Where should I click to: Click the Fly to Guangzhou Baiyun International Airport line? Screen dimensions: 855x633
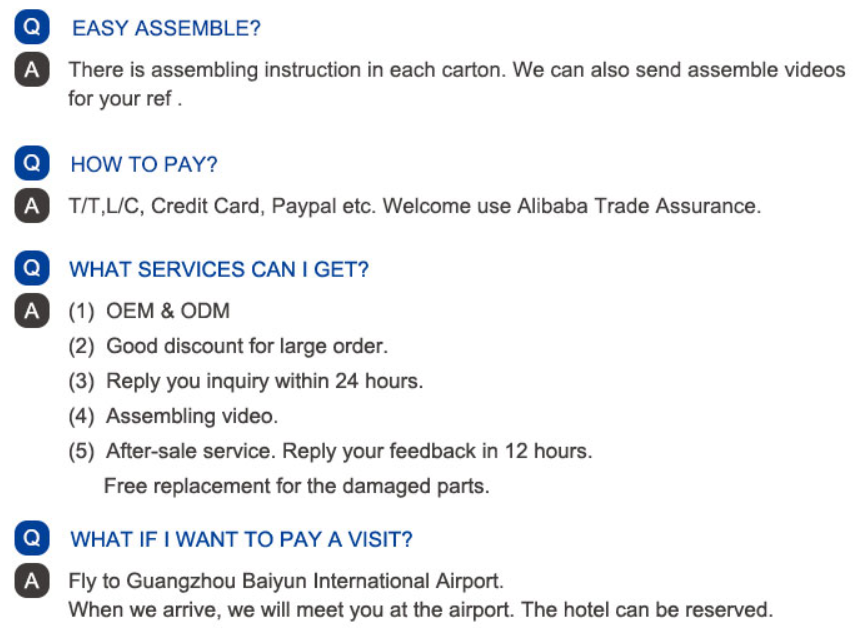(286, 581)
